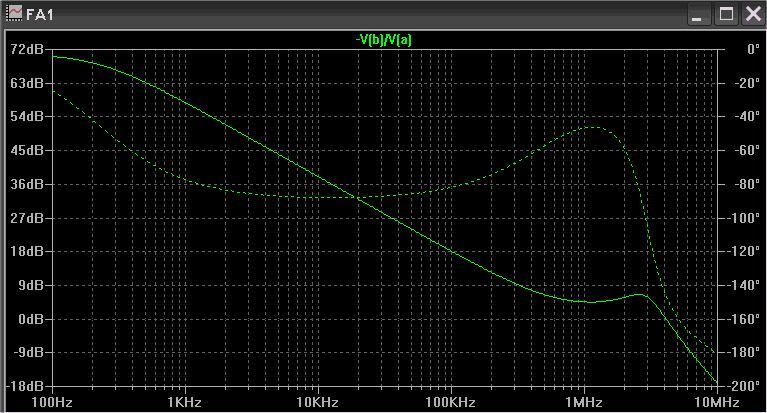Click the 36dB magnitude axis label
Image resolution: width=767 pixels, height=413 pixels.
pos(27,184)
